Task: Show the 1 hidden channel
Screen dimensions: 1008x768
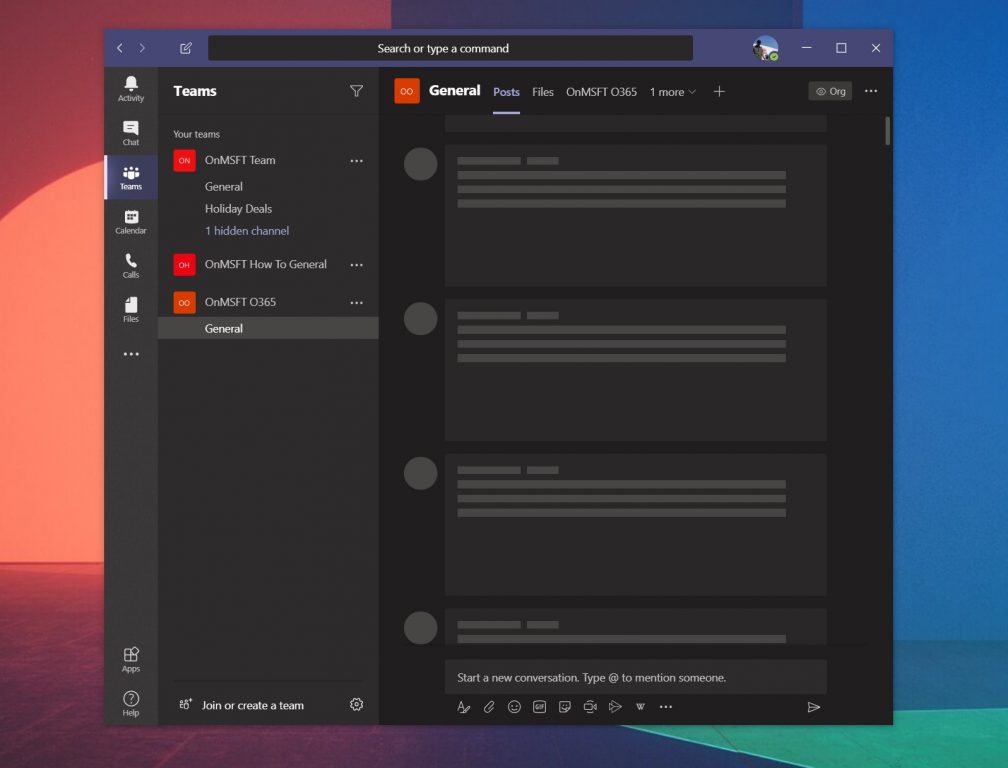Action: click(x=247, y=231)
